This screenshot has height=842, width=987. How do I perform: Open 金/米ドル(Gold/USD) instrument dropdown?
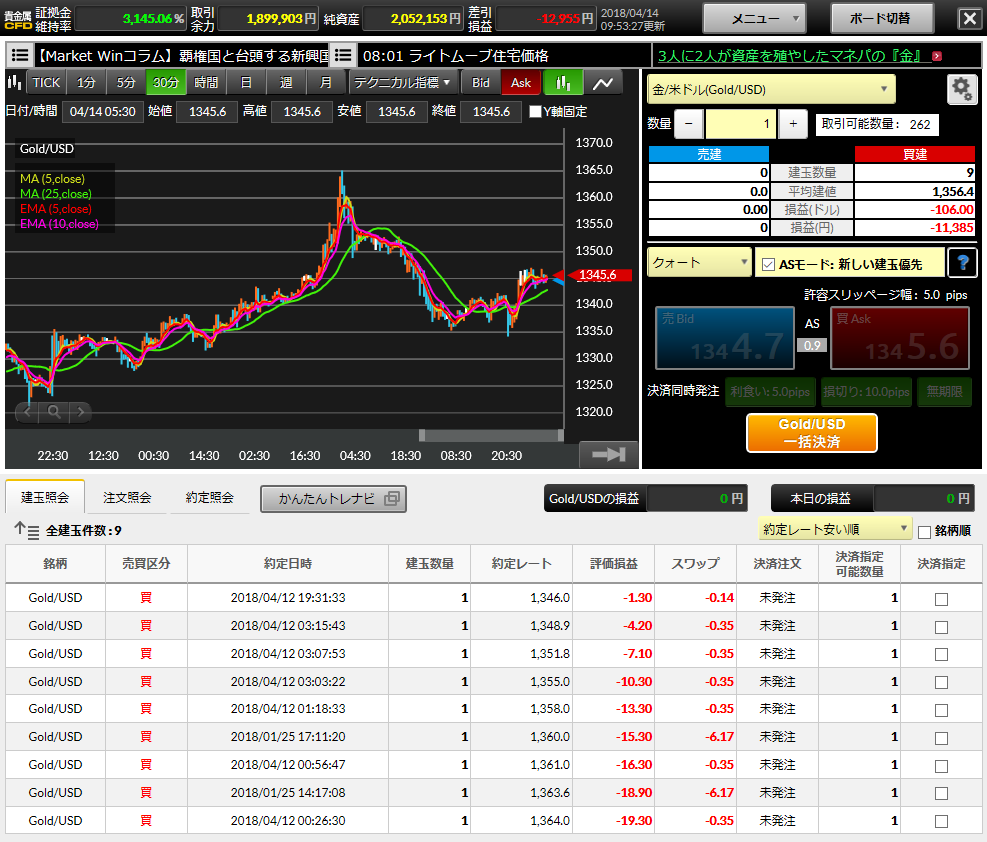tap(771, 89)
